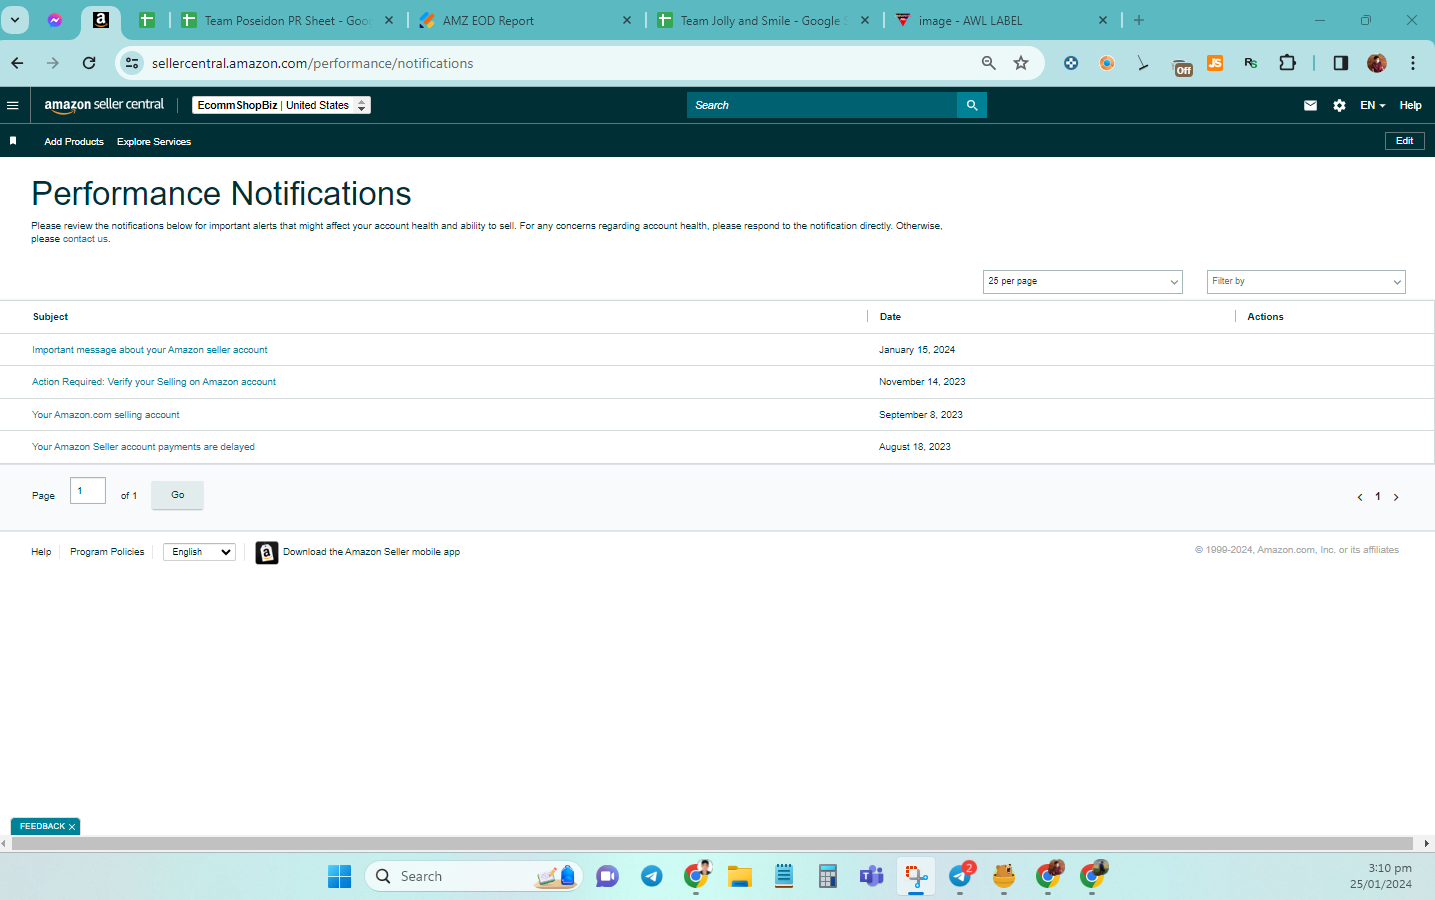This screenshot has width=1435, height=900.
Task: Toggle the Chrome side panel icon
Action: pos(1340,63)
